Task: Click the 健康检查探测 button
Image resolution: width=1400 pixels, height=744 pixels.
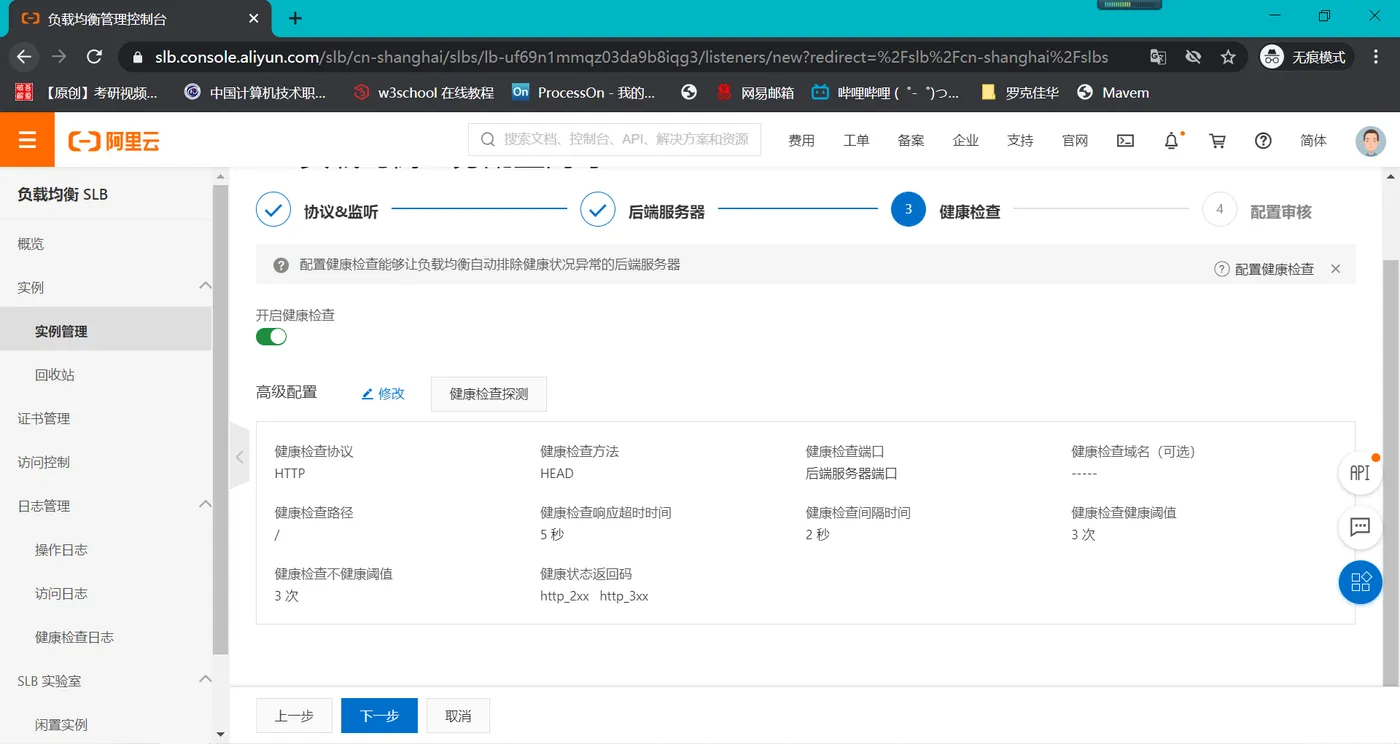Action: [x=489, y=394]
